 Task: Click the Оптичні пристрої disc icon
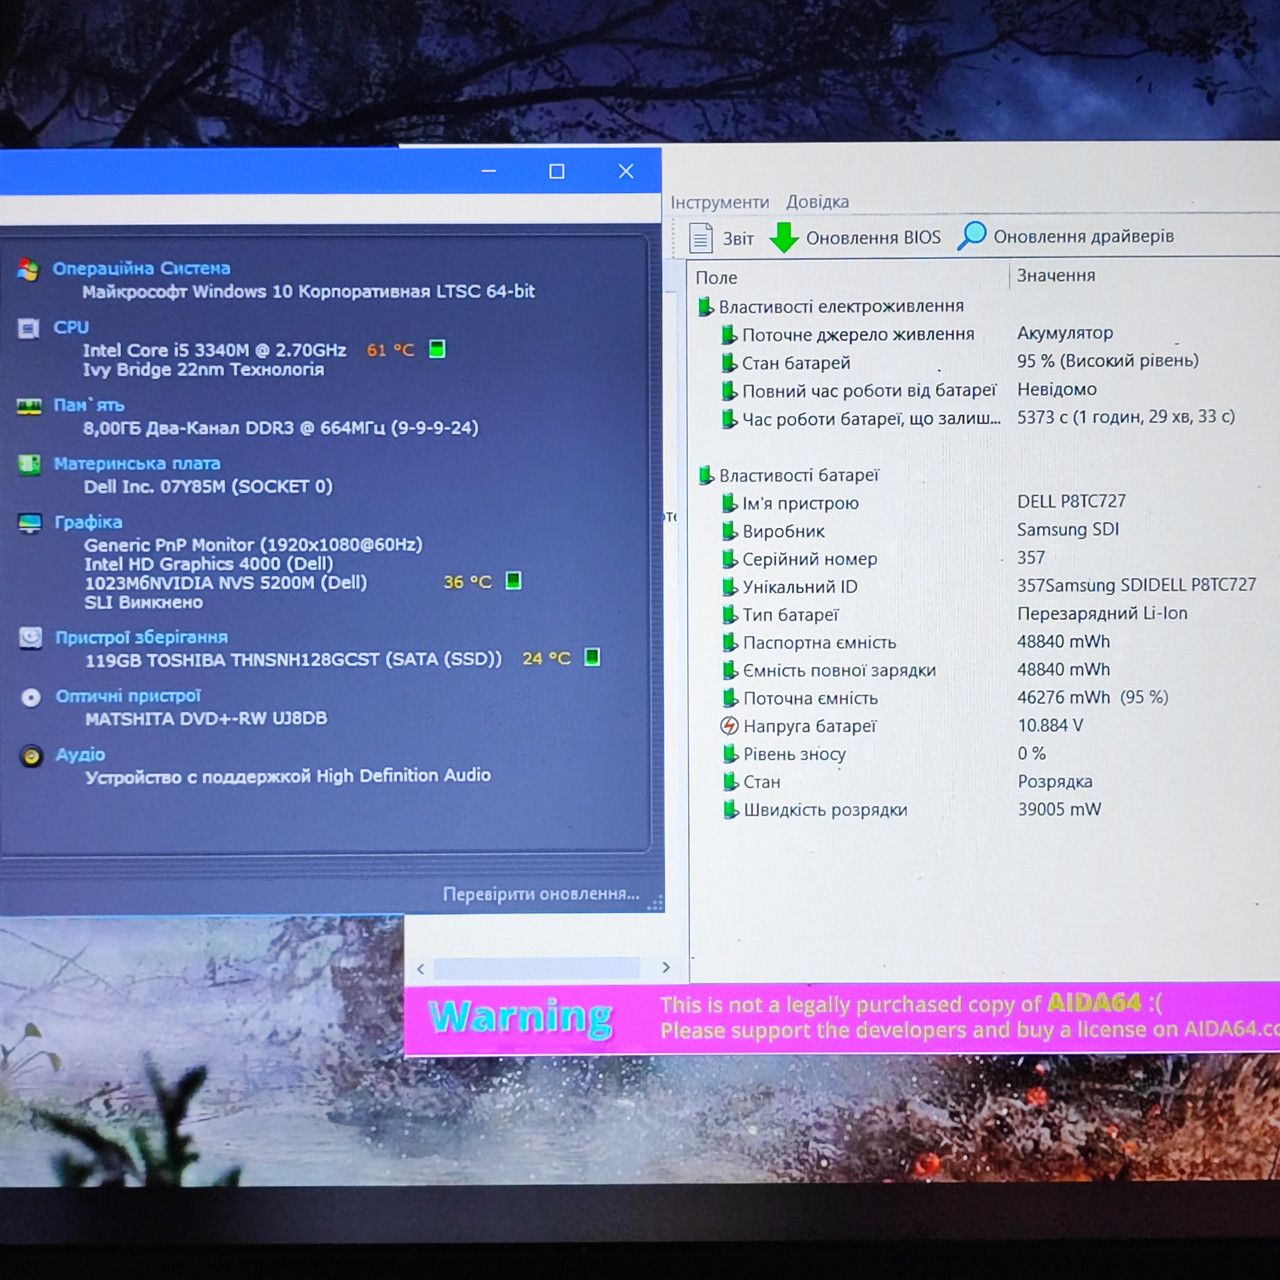click(31, 697)
